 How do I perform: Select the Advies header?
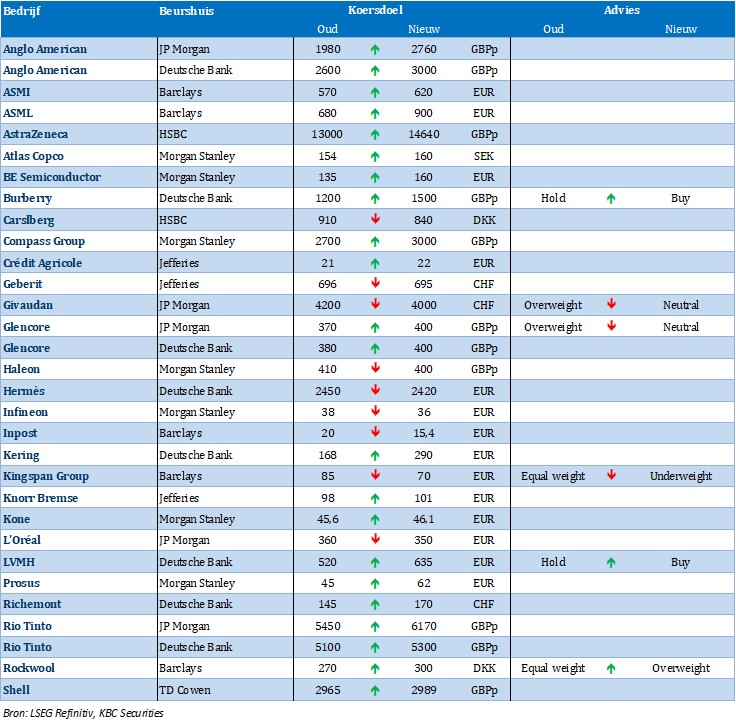[x=622, y=10]
